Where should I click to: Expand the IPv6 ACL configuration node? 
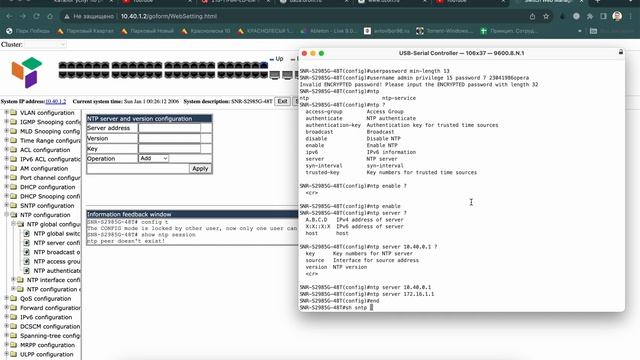pos(6,159)
